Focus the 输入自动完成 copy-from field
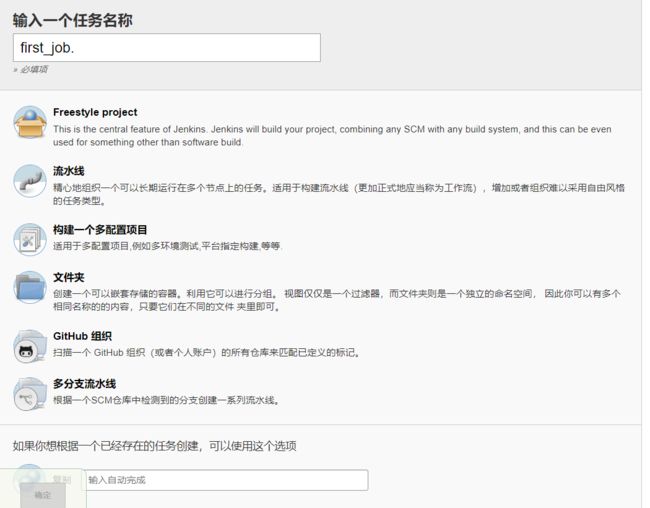650x508 pixels. tap(227, 480)
